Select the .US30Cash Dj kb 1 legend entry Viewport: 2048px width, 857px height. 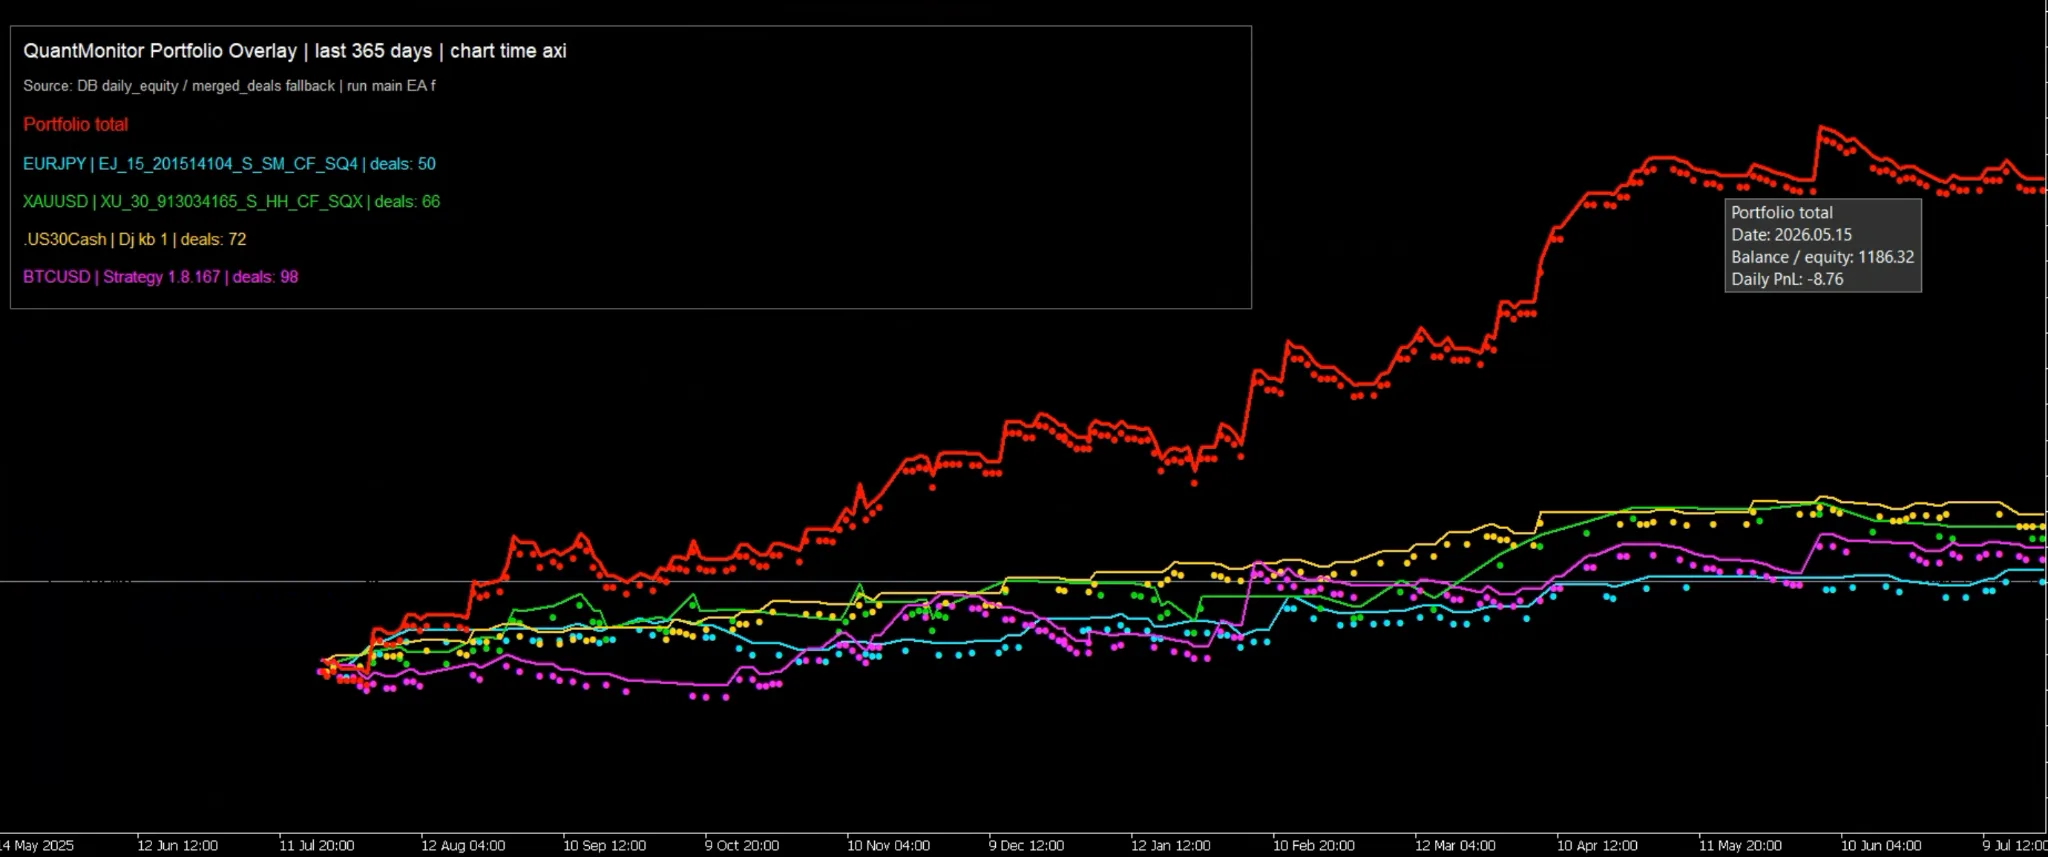[x=135, y=240]
